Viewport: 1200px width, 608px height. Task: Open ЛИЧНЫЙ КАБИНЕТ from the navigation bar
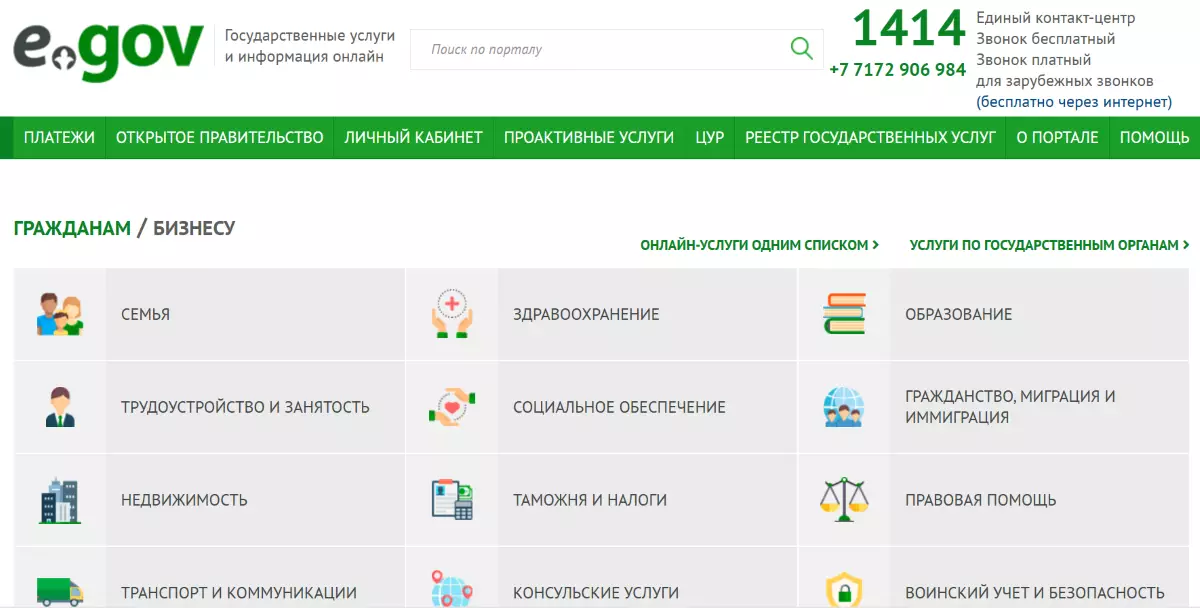(413, 137)
